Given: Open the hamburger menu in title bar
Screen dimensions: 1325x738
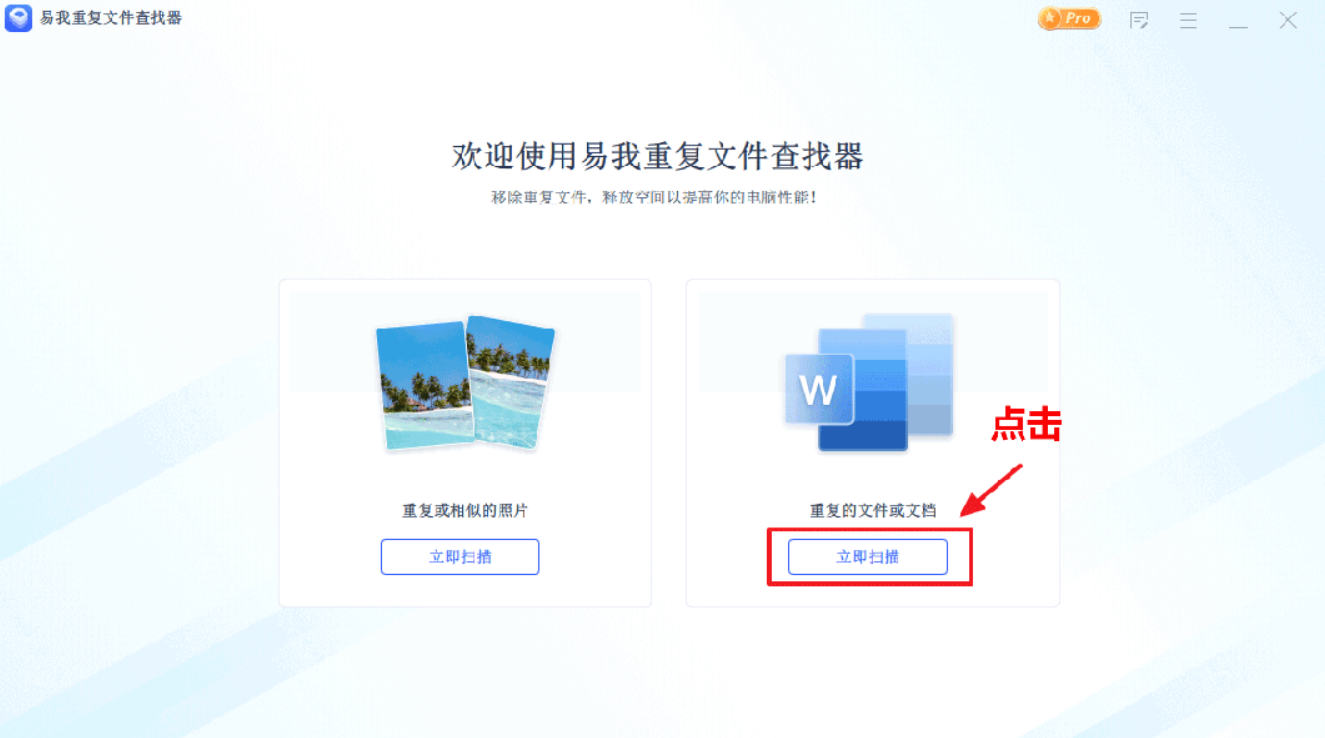Looking at the screenshot, I should [1188, 20].
